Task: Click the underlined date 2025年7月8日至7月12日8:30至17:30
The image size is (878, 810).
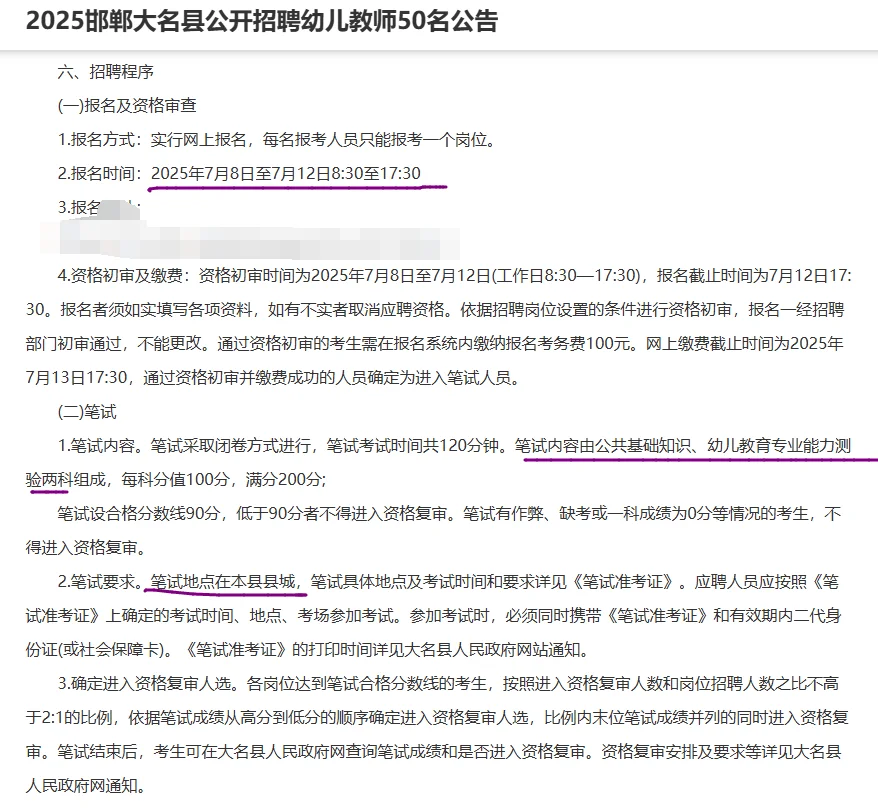Action: (286, 174)
